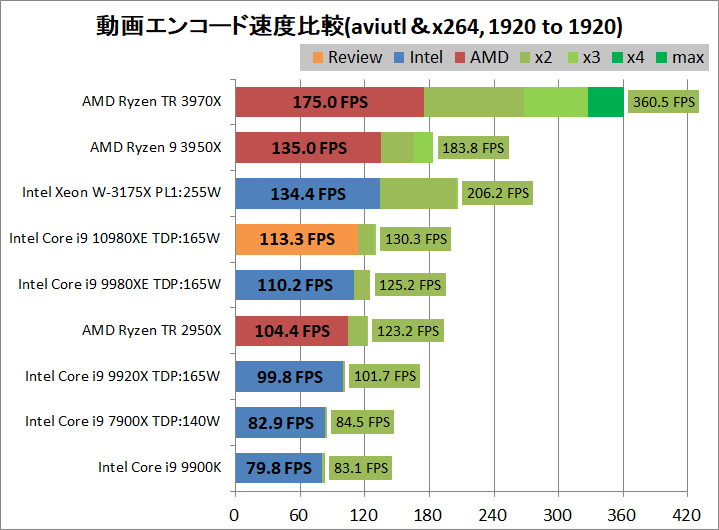Click the 206.2 FPS data label
The image size is (719, 530).
pos(498,193)
